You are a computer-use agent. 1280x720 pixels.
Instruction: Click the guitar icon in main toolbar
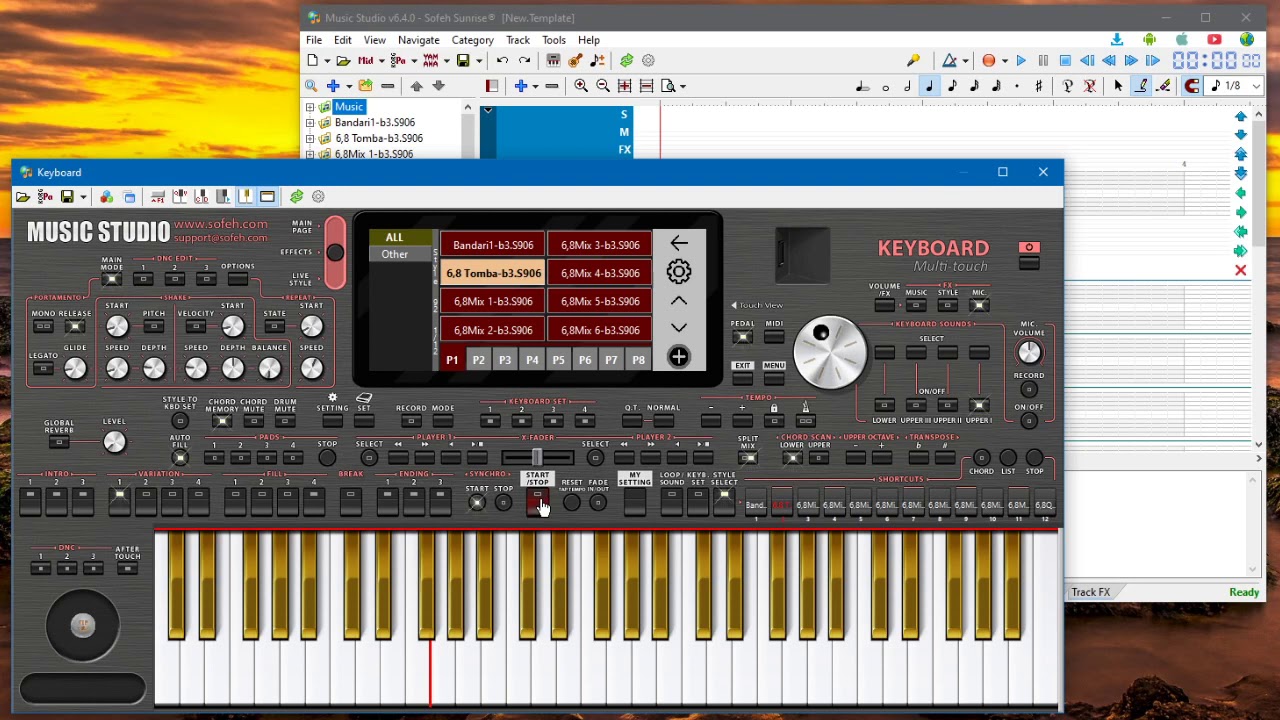coord(575,61)
